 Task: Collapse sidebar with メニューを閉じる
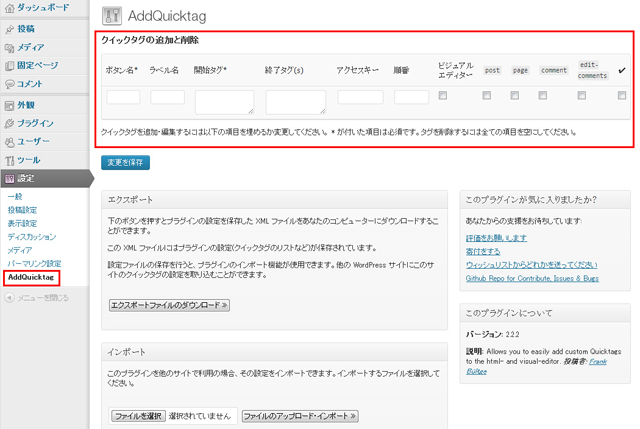click(x=42, y=297)
